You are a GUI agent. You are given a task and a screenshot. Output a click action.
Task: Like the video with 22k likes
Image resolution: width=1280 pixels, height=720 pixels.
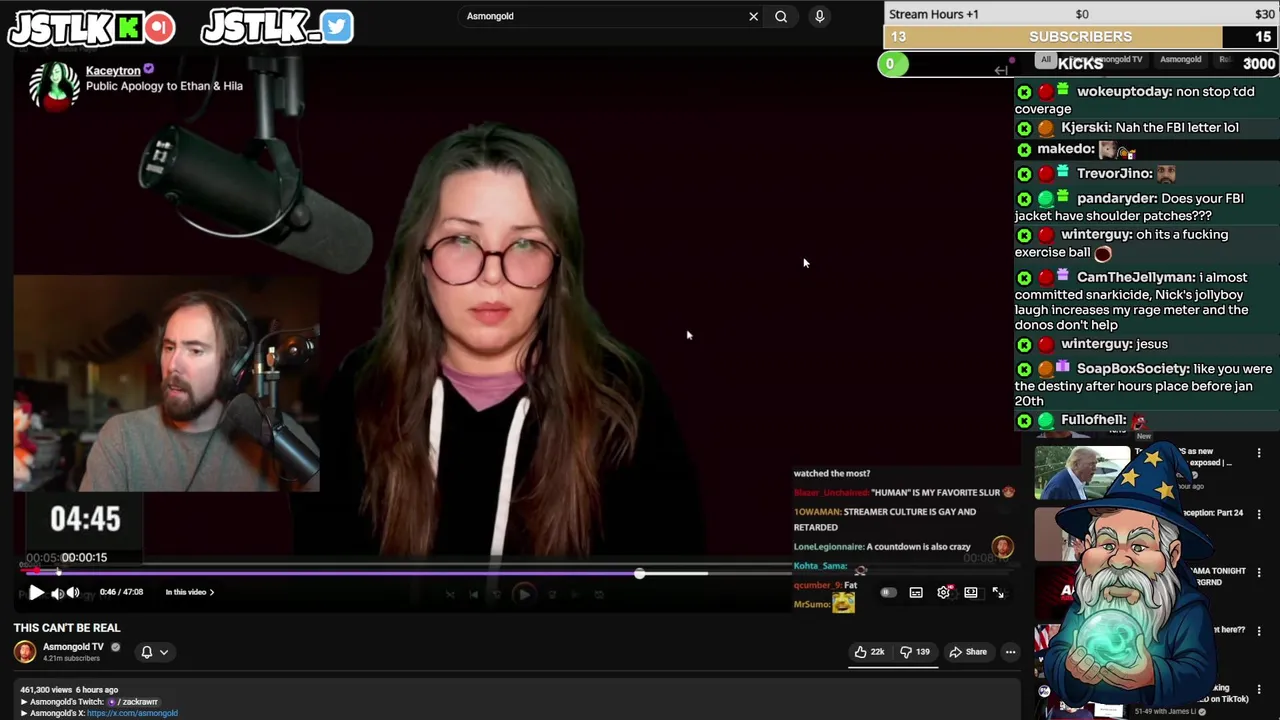pos(869,652)
